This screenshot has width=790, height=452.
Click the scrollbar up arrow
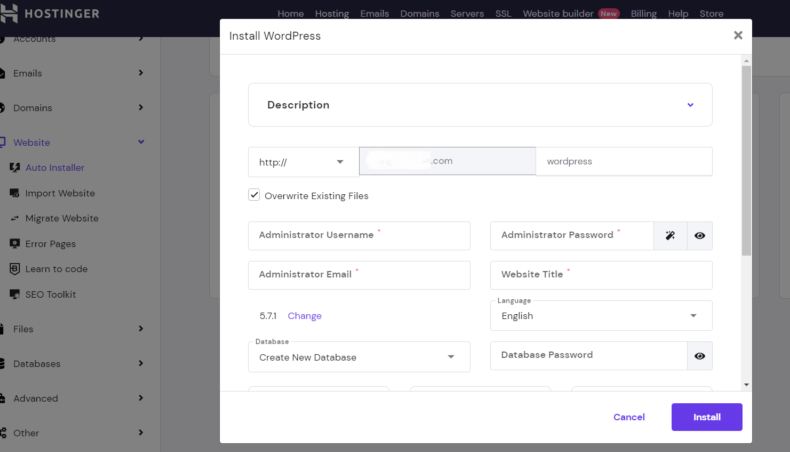[x=746, y=61]
